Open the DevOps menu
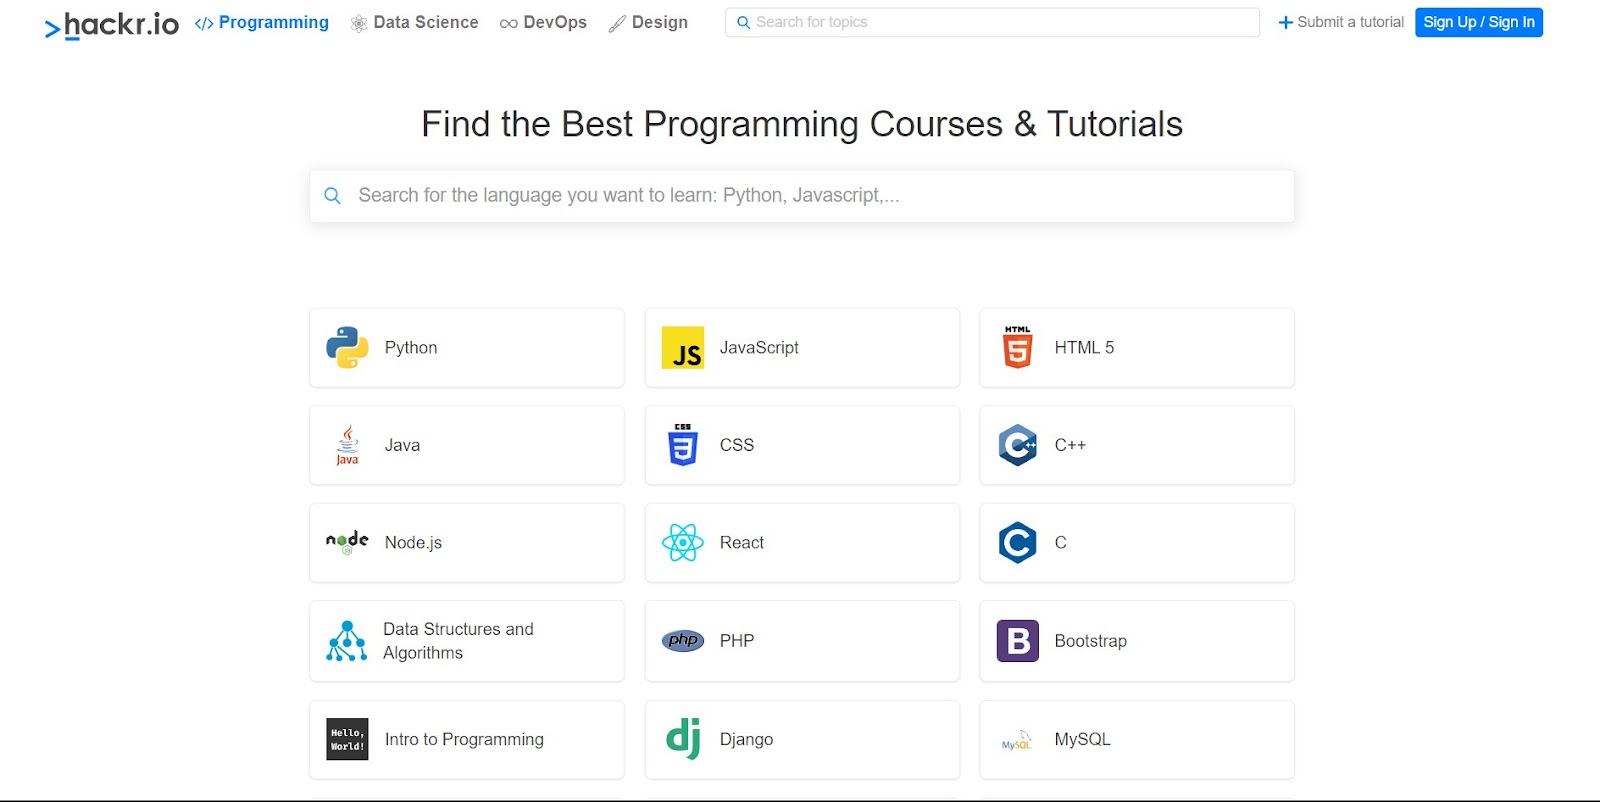Screen dimensions: 1600x802 click(544, 22)
